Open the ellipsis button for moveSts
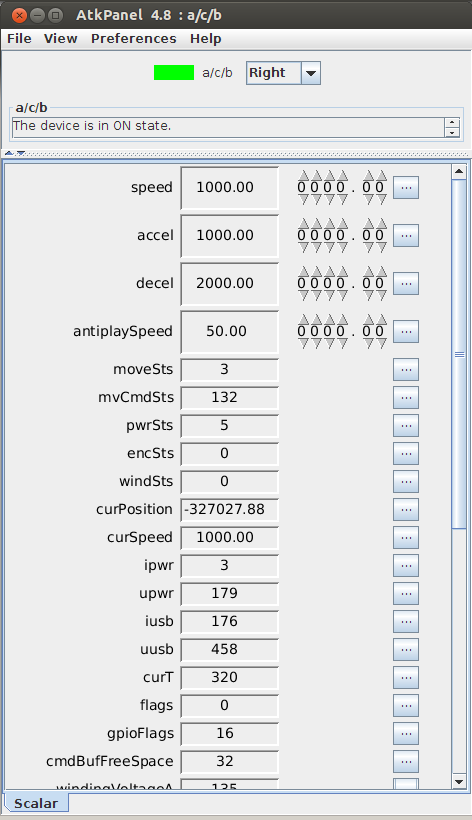This screenshot has width=472, height=820. click(406, 369)
